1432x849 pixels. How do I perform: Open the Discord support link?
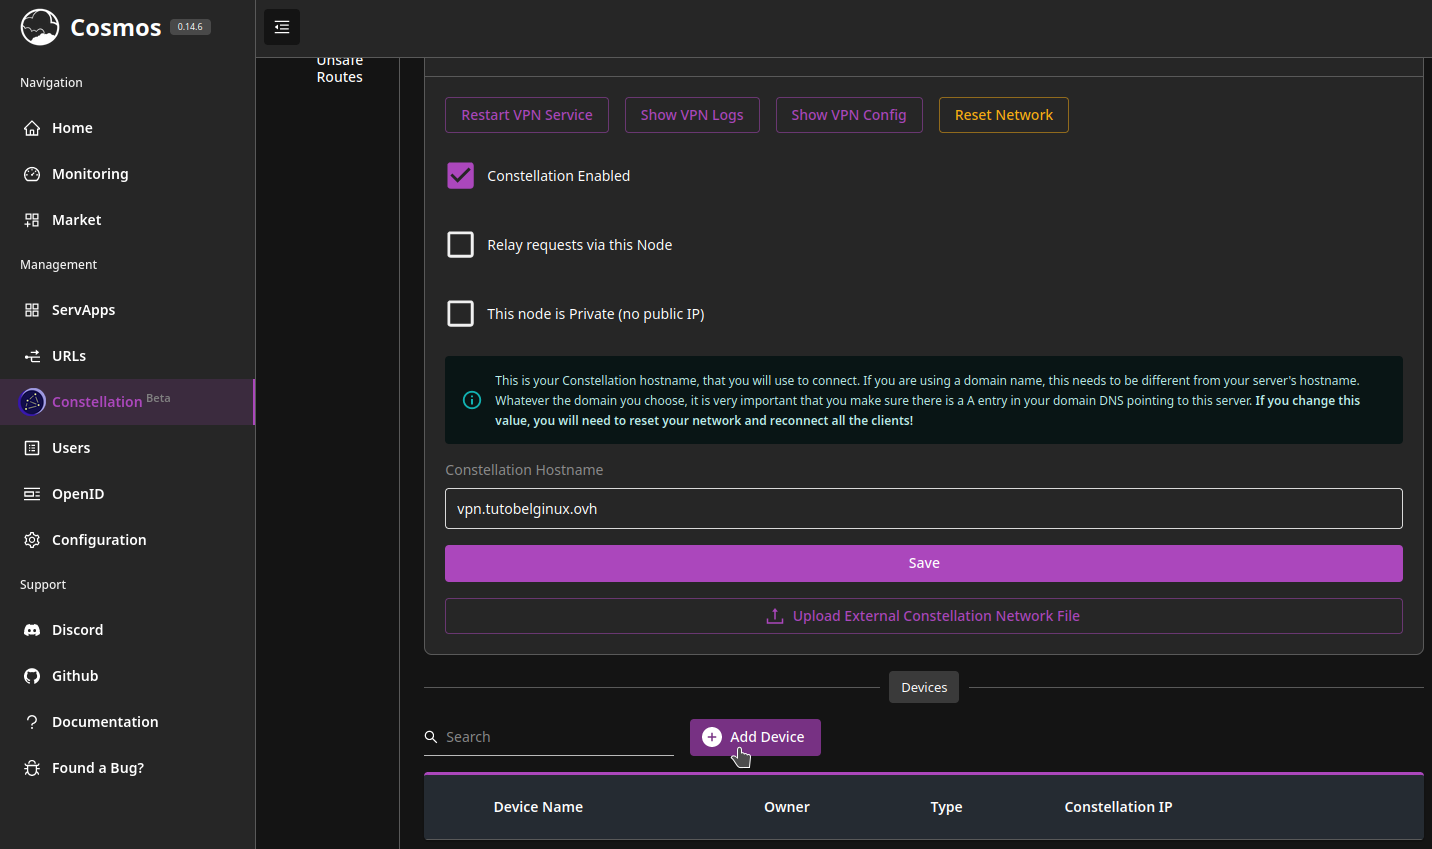127,630
